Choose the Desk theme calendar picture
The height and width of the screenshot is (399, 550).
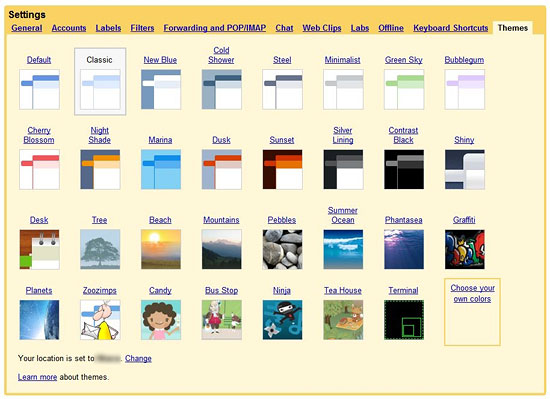[x=39, y=249]
